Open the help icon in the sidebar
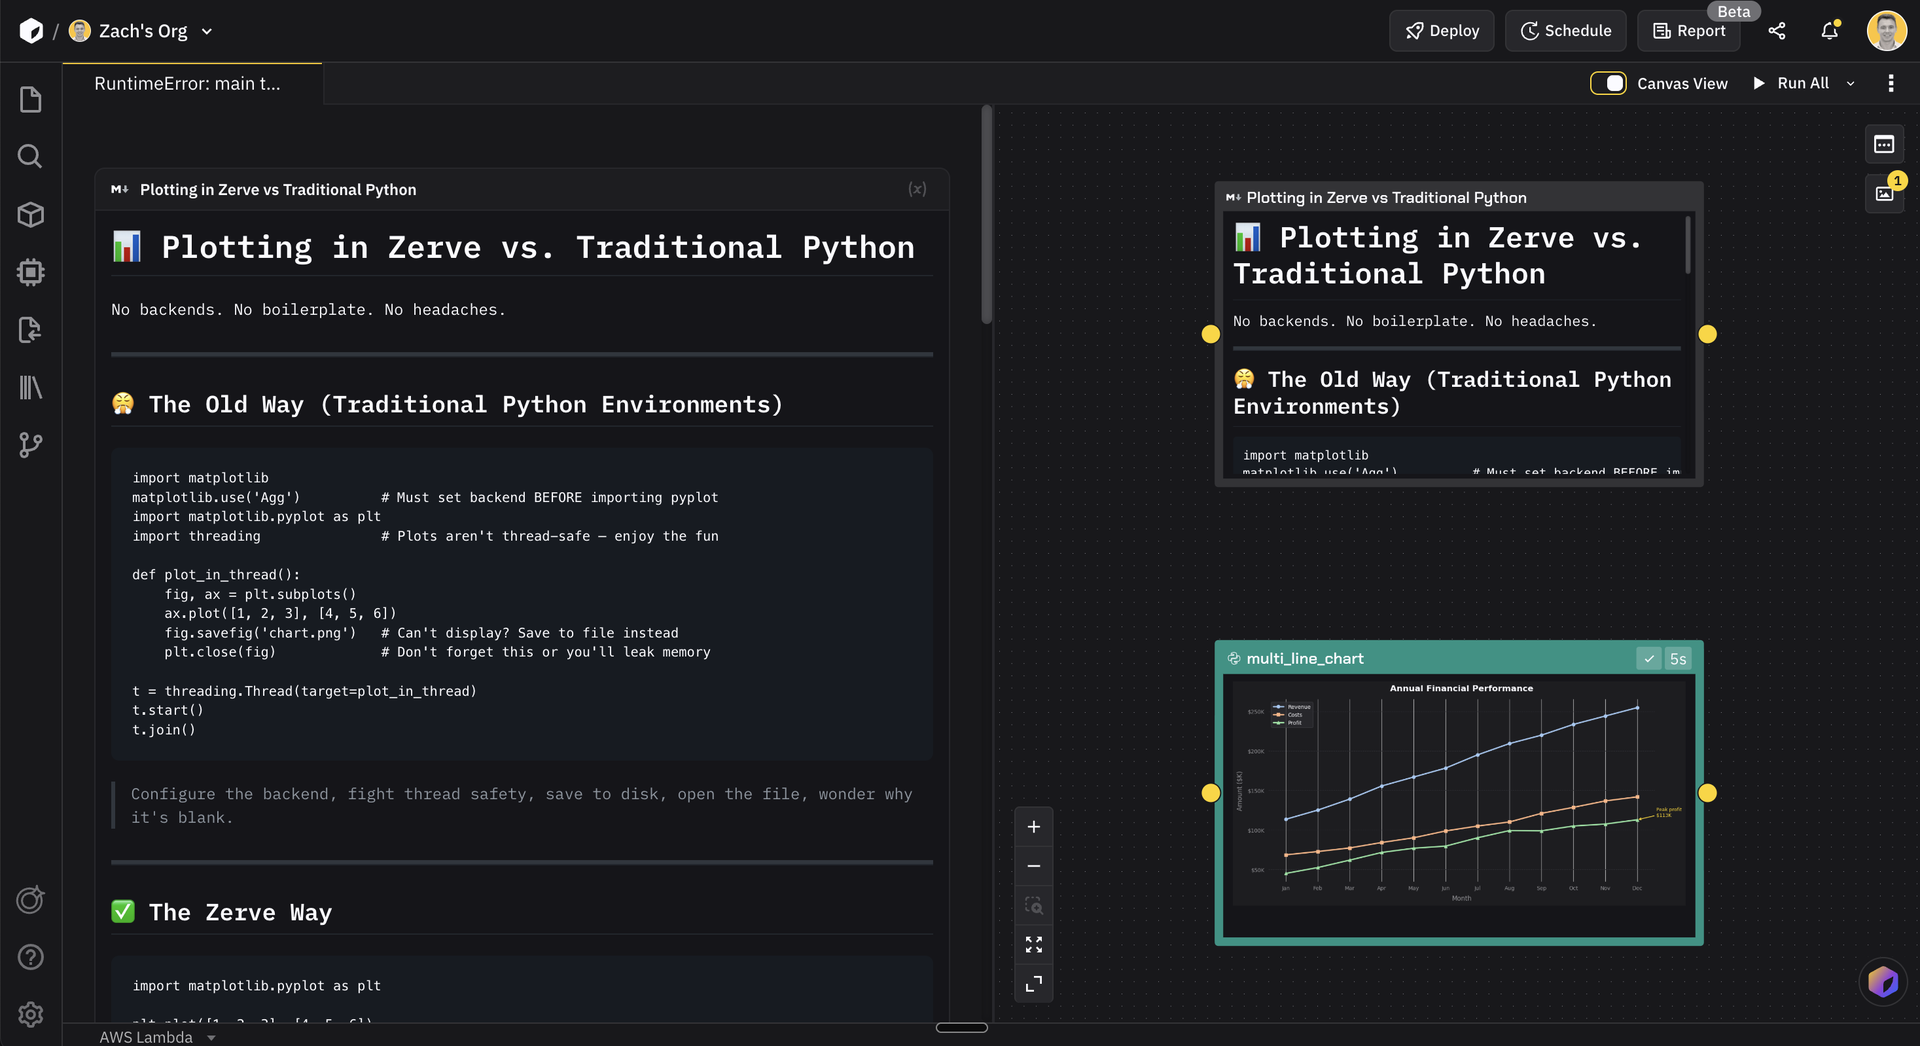This screenshot has height=1046, width=1920. 30,957
